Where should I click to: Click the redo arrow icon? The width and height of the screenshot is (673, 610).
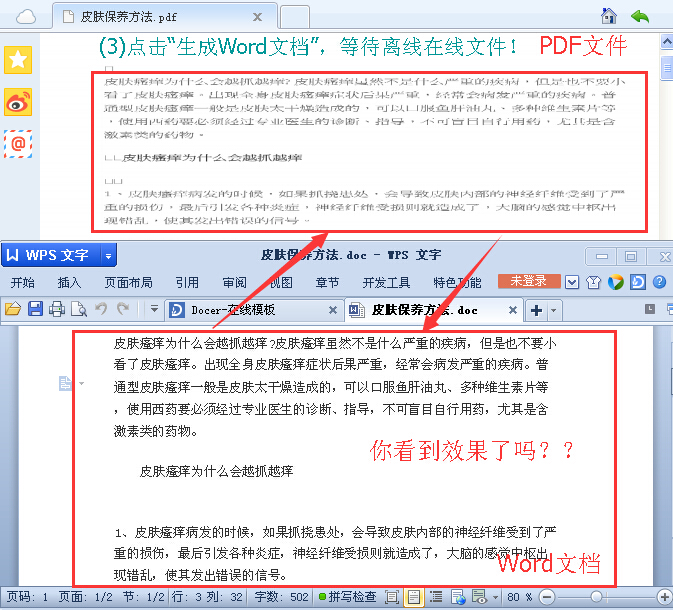pos(123,309)
